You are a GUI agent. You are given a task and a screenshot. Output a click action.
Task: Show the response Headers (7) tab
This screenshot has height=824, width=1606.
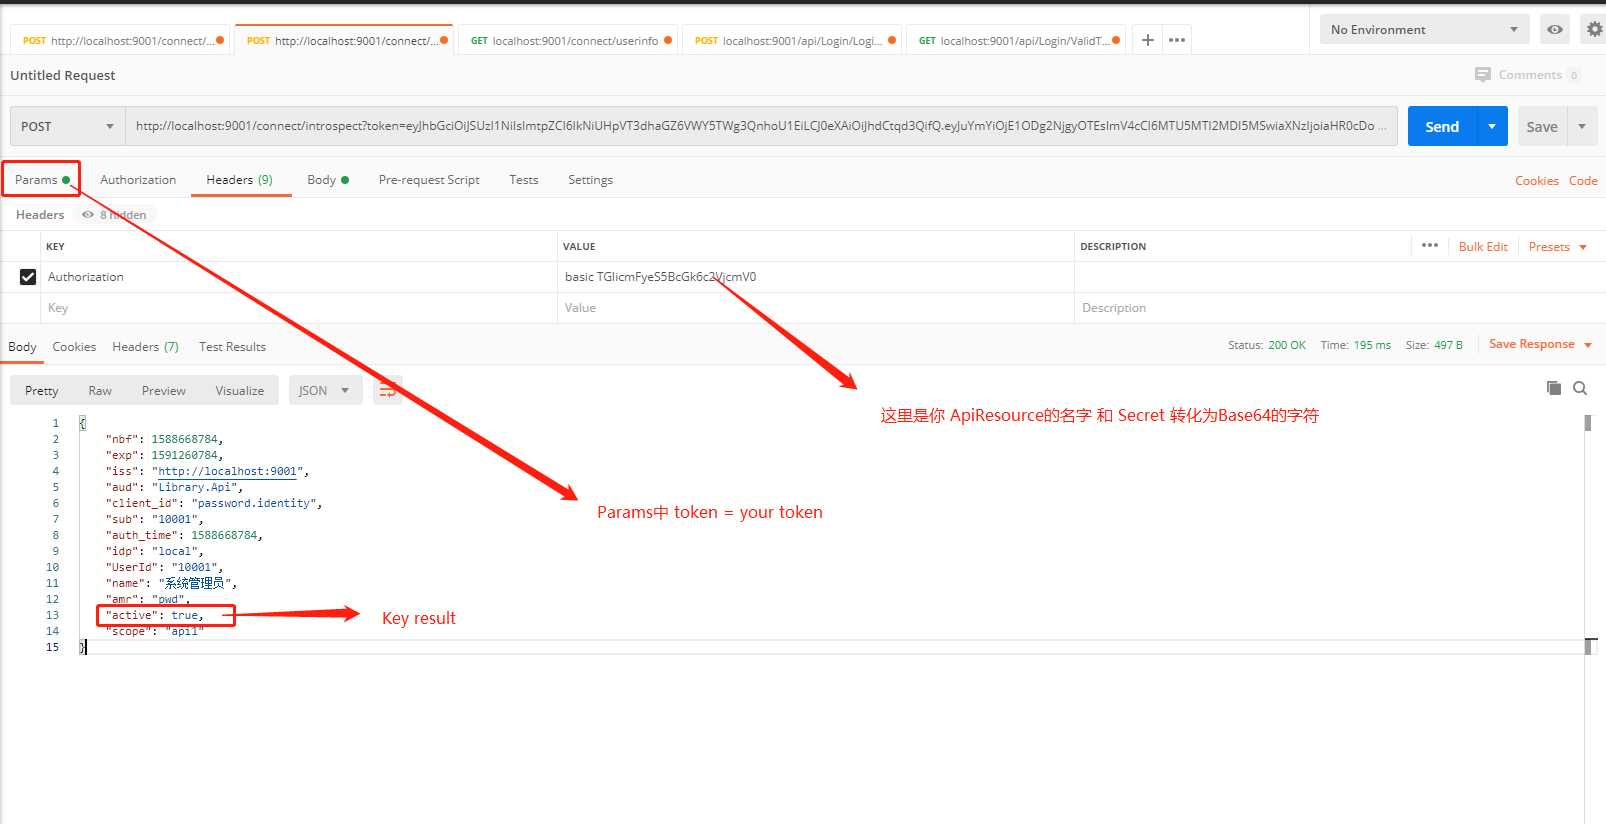145,347
